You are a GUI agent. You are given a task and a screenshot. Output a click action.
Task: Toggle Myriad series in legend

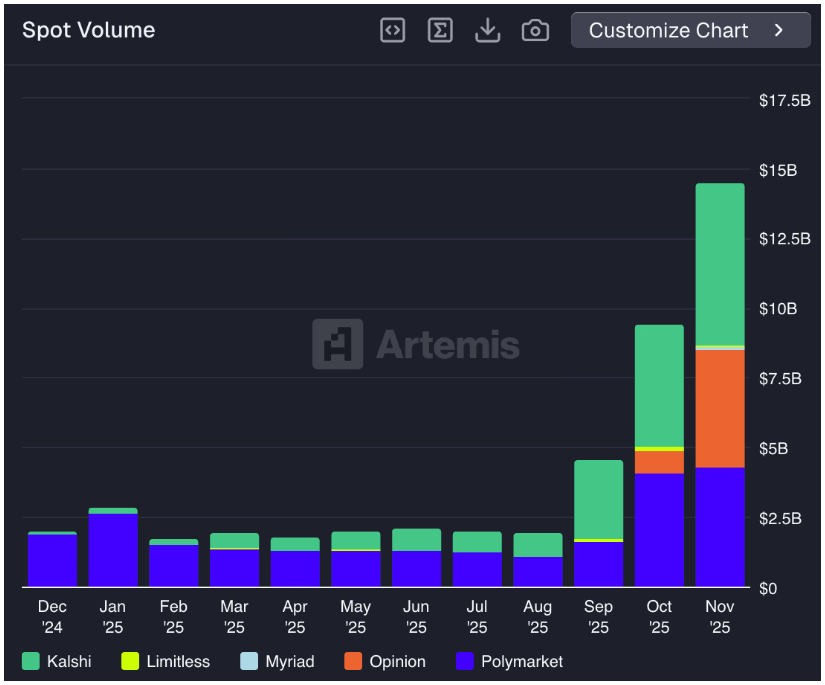(276, 661)
